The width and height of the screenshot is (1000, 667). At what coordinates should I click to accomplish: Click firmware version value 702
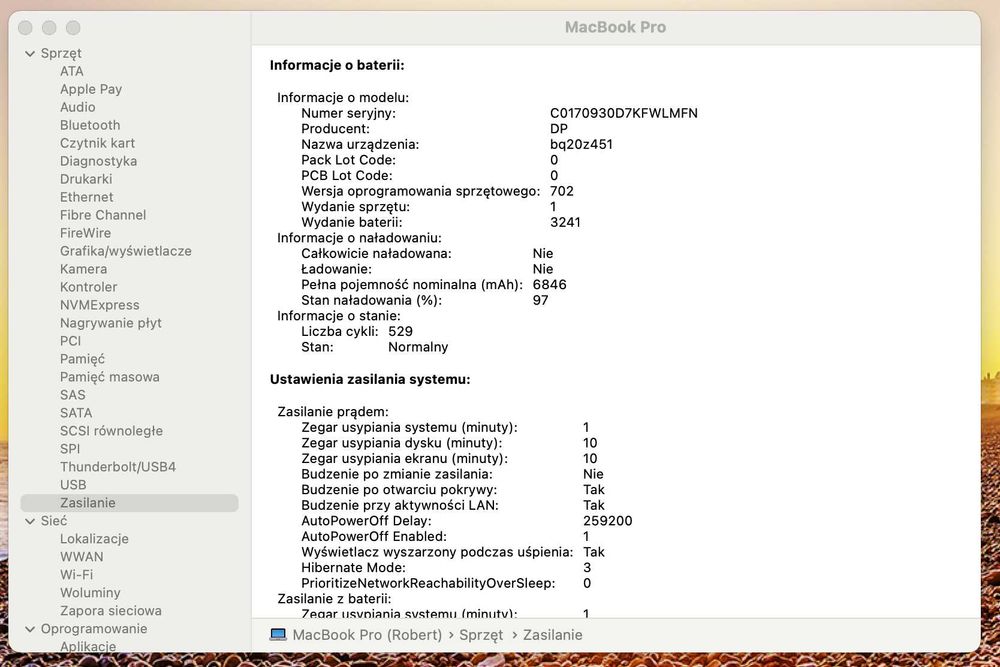[x=562, y=191]
